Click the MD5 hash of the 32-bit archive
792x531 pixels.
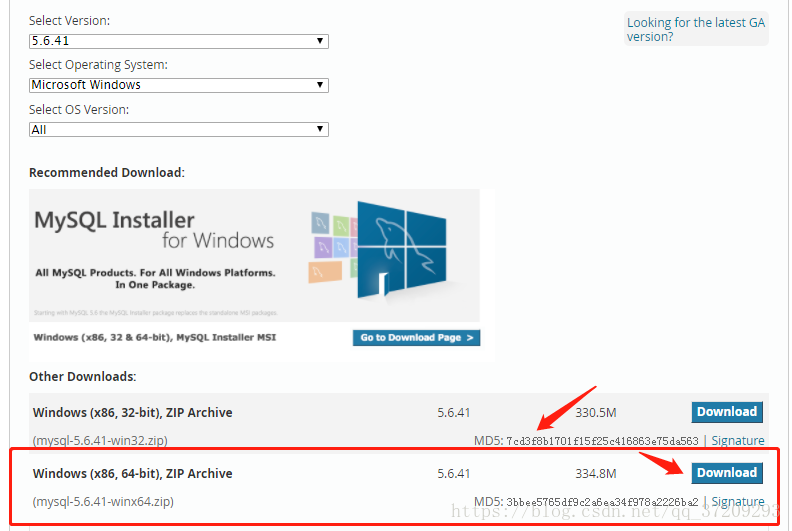(602, 441)
